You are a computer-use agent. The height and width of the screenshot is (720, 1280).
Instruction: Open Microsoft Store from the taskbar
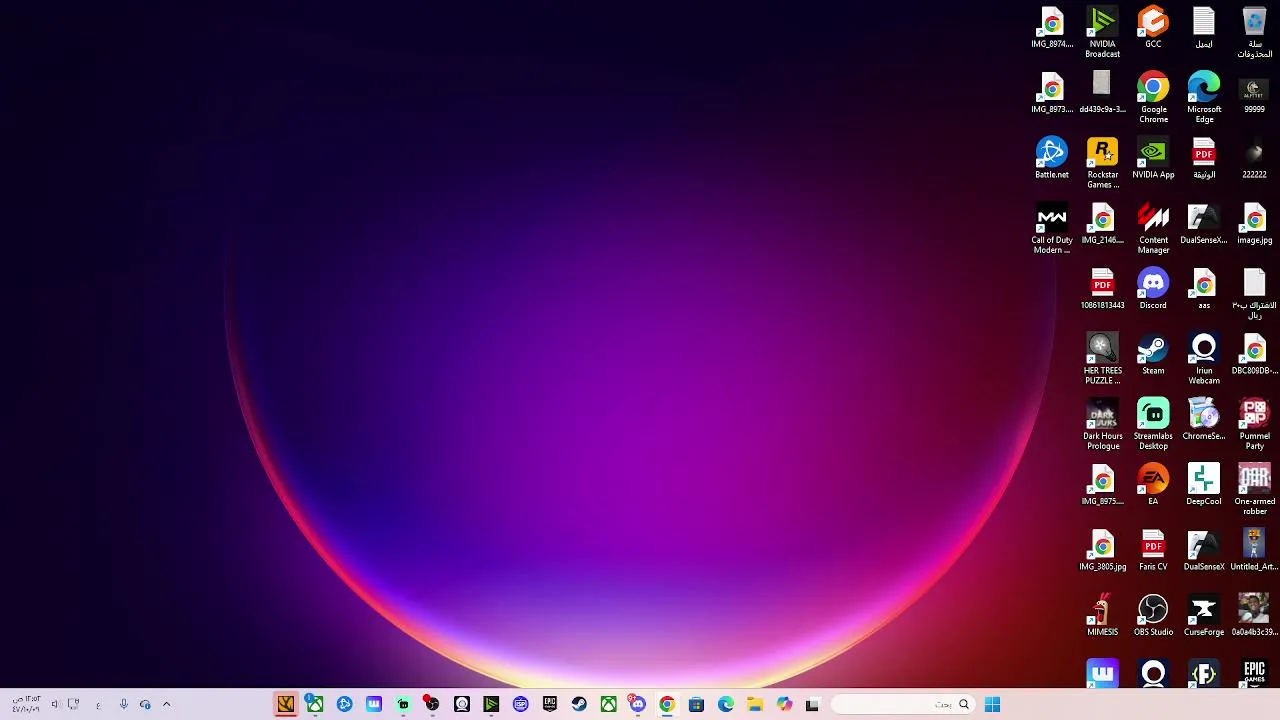696,704
